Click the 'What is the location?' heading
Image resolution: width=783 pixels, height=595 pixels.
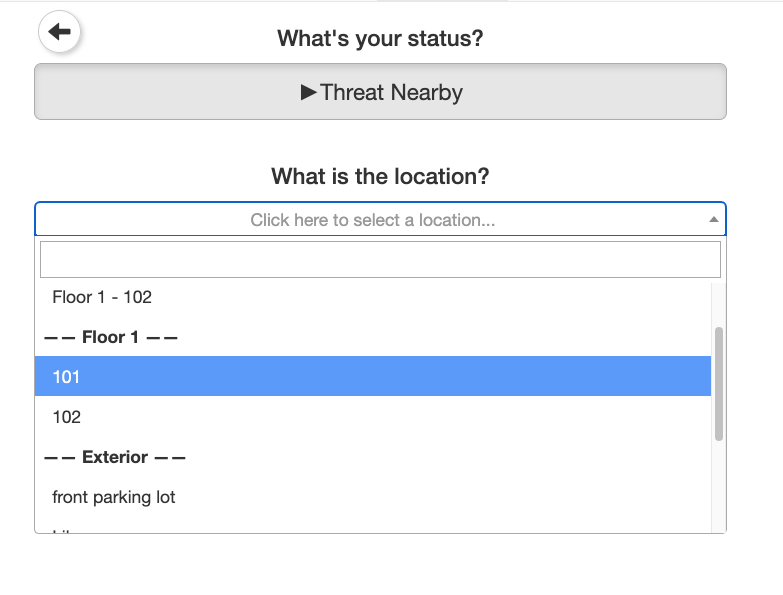click(x=380, y=177)
